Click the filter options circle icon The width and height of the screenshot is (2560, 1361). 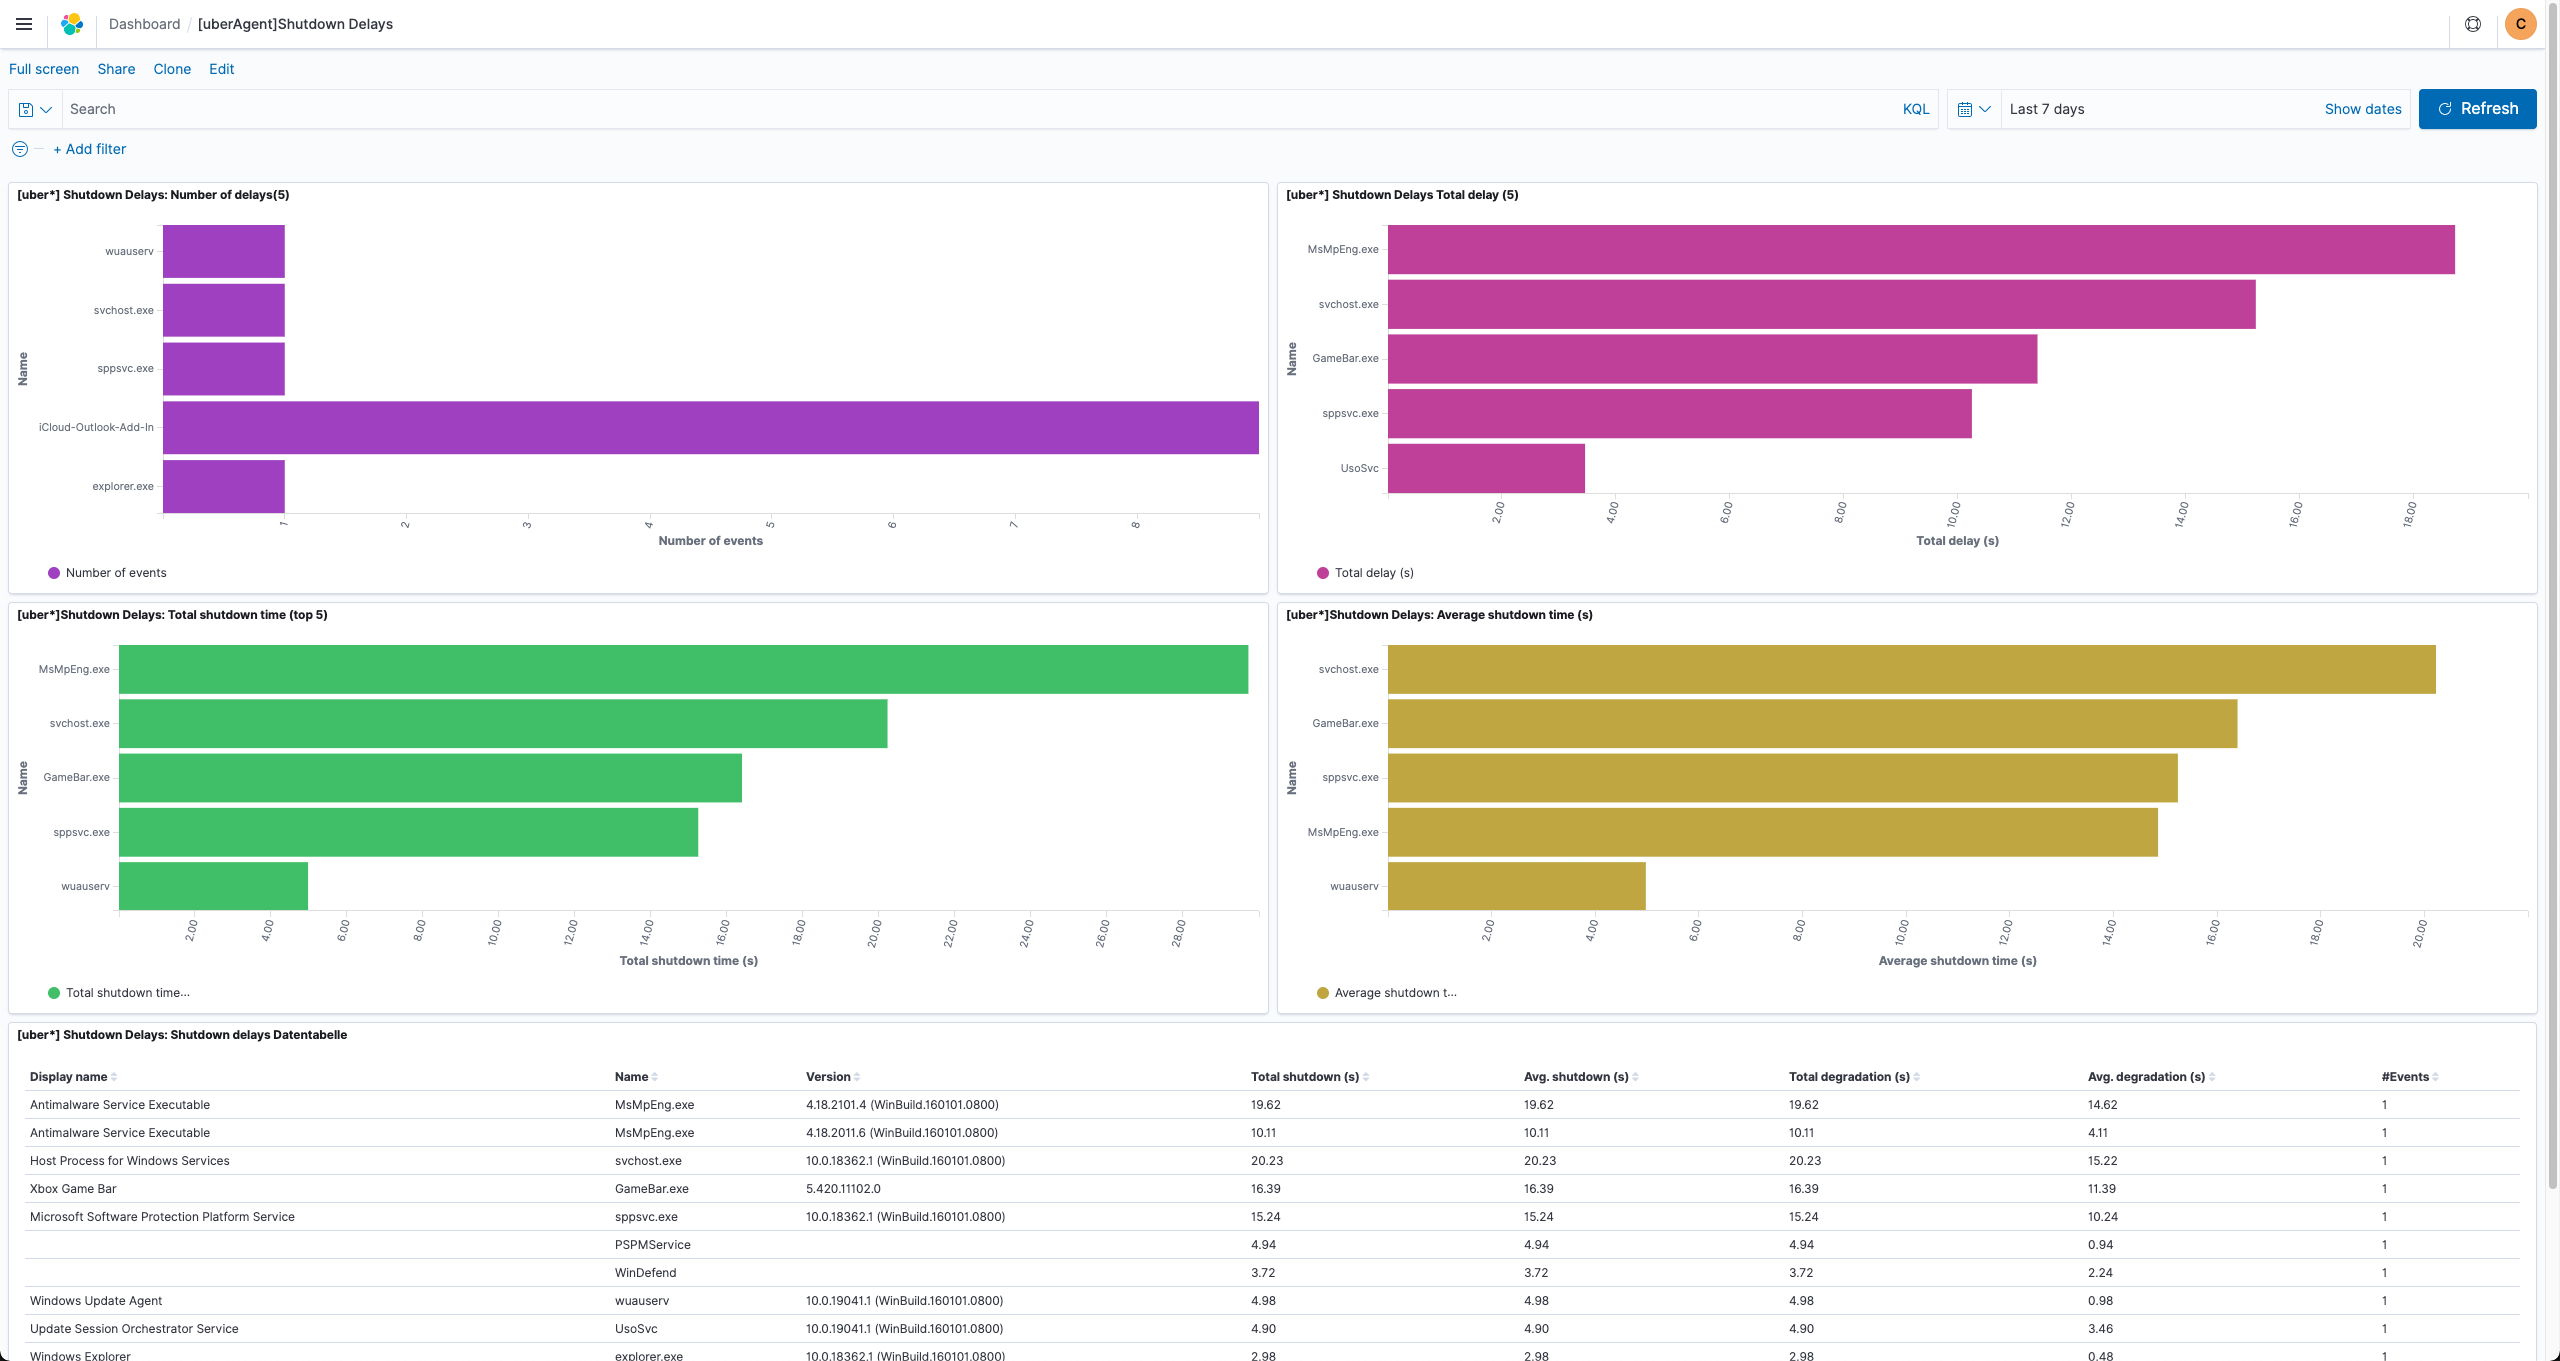tap(20, 149)
